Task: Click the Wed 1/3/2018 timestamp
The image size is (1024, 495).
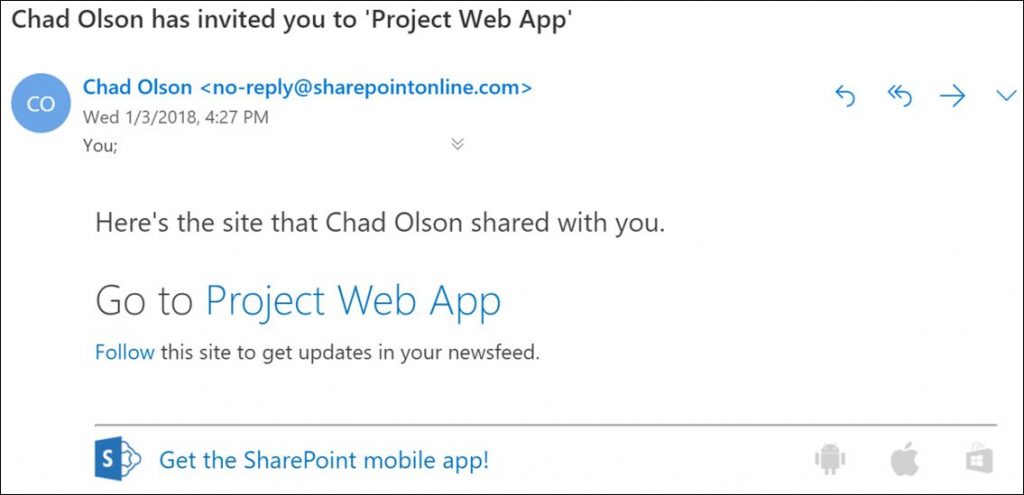Action: point(176,118)
